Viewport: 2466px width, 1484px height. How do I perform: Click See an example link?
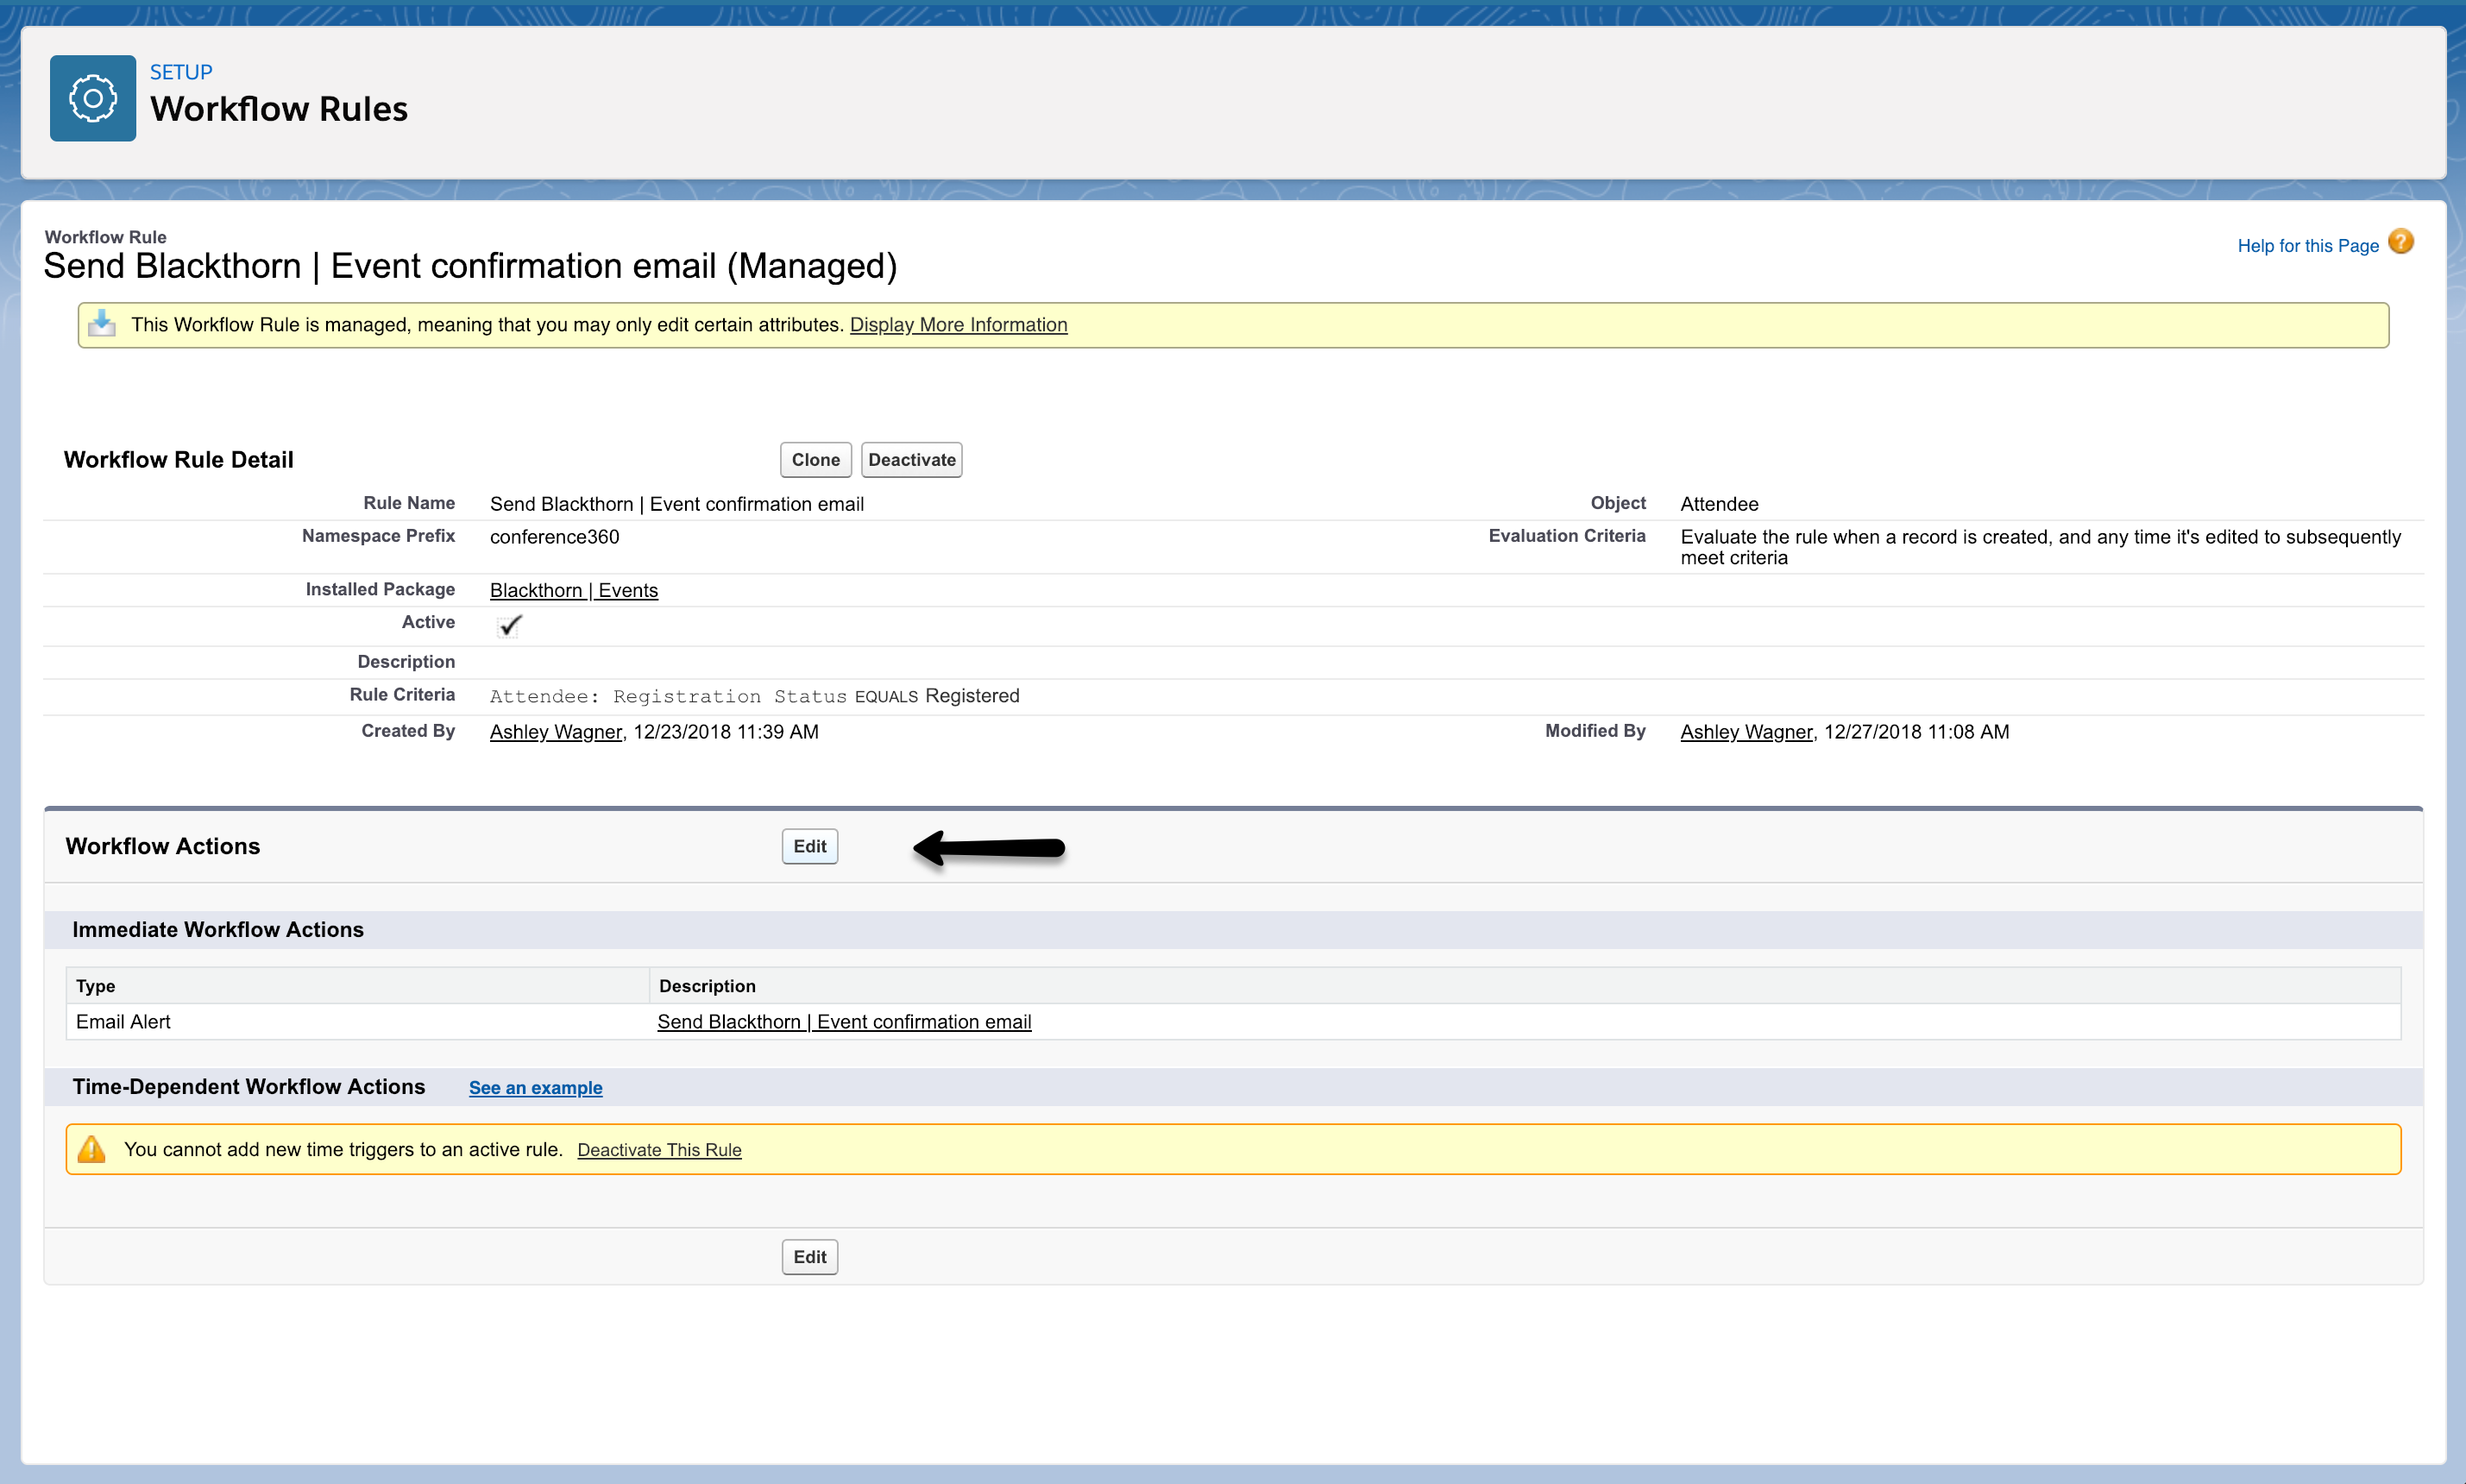[535, 1088]
